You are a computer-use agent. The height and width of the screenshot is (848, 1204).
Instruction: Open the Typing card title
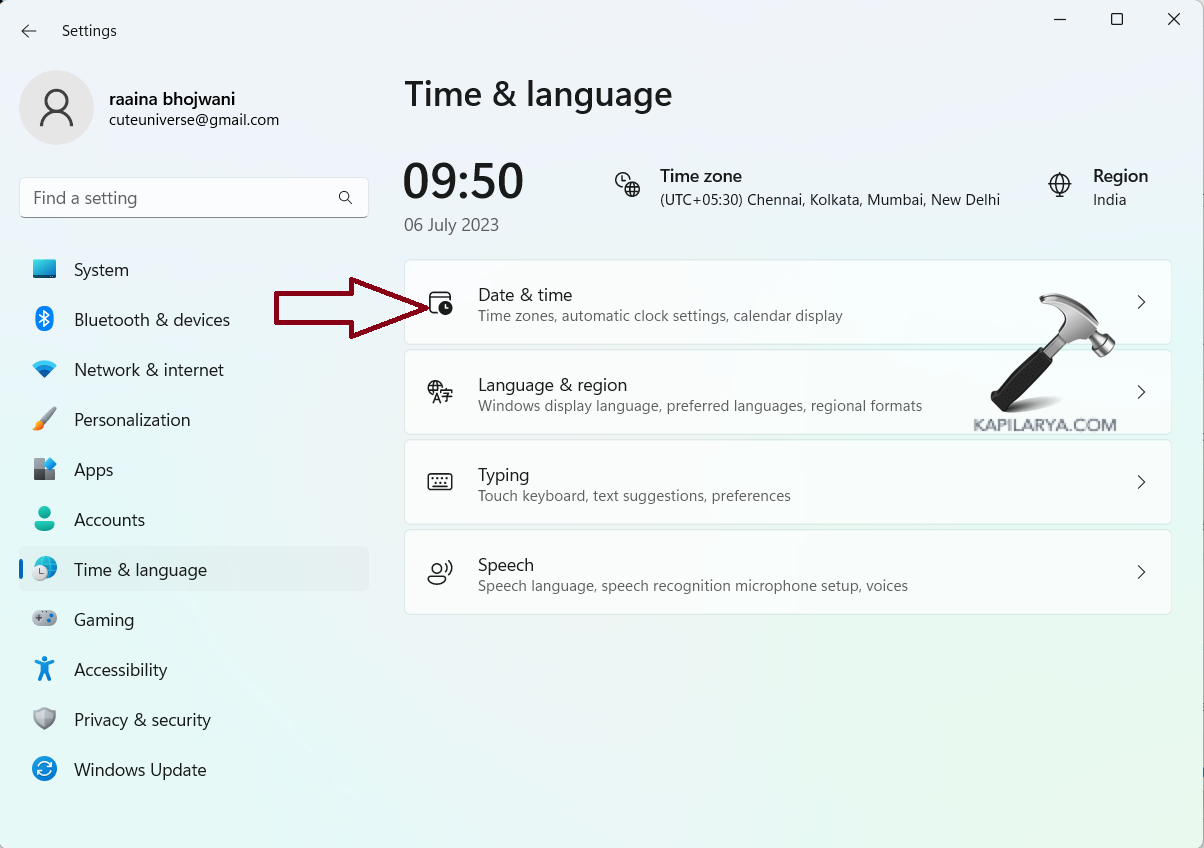point(503,475)
